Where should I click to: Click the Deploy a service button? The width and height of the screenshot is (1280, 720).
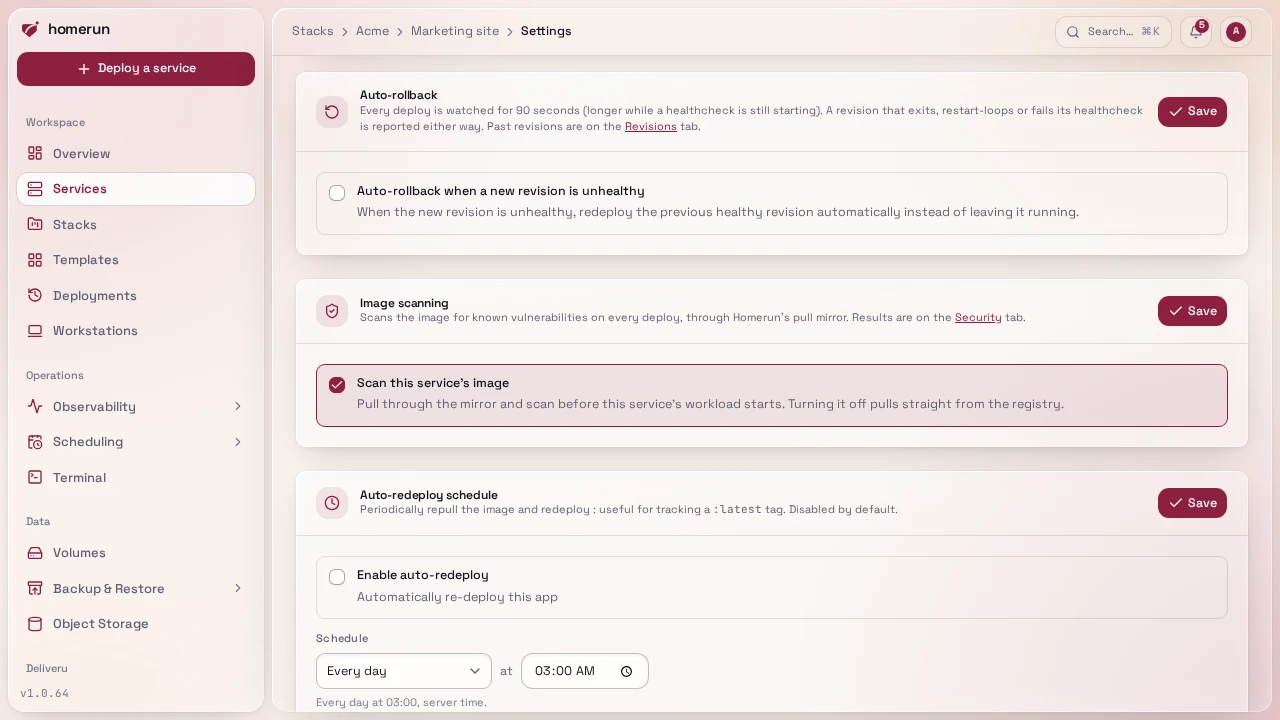pyautogui.click(x=136, y=69)
